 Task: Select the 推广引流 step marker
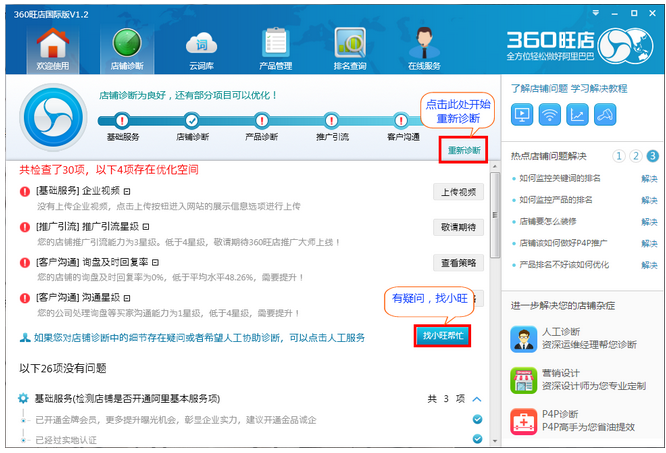pos(331,121)
